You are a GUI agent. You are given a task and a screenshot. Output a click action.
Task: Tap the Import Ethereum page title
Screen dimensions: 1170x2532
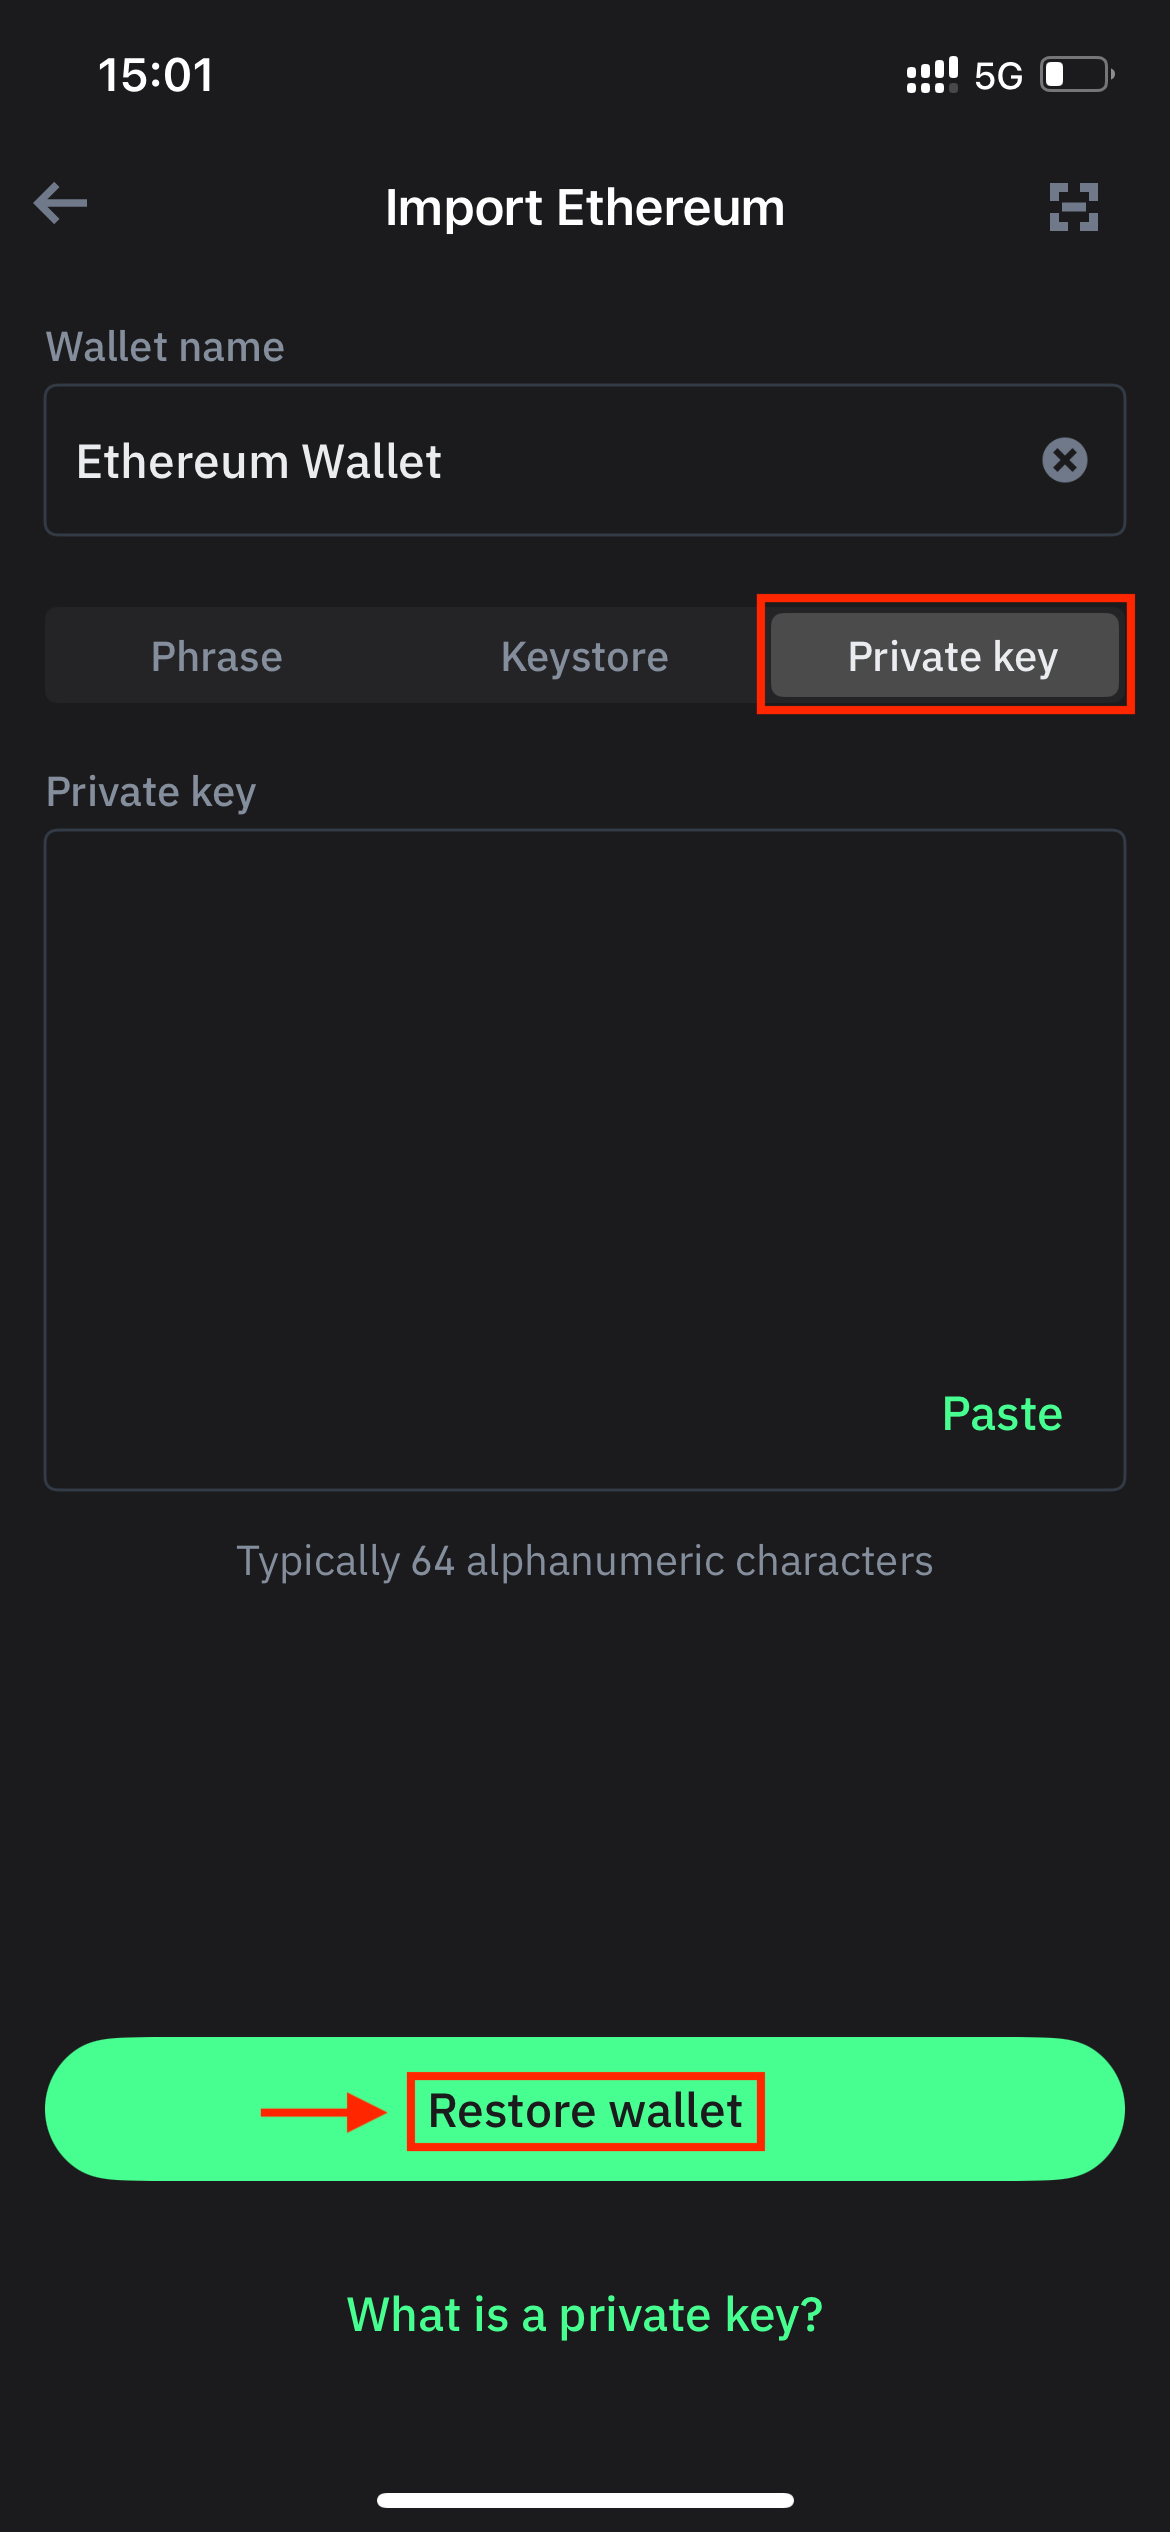585,208
